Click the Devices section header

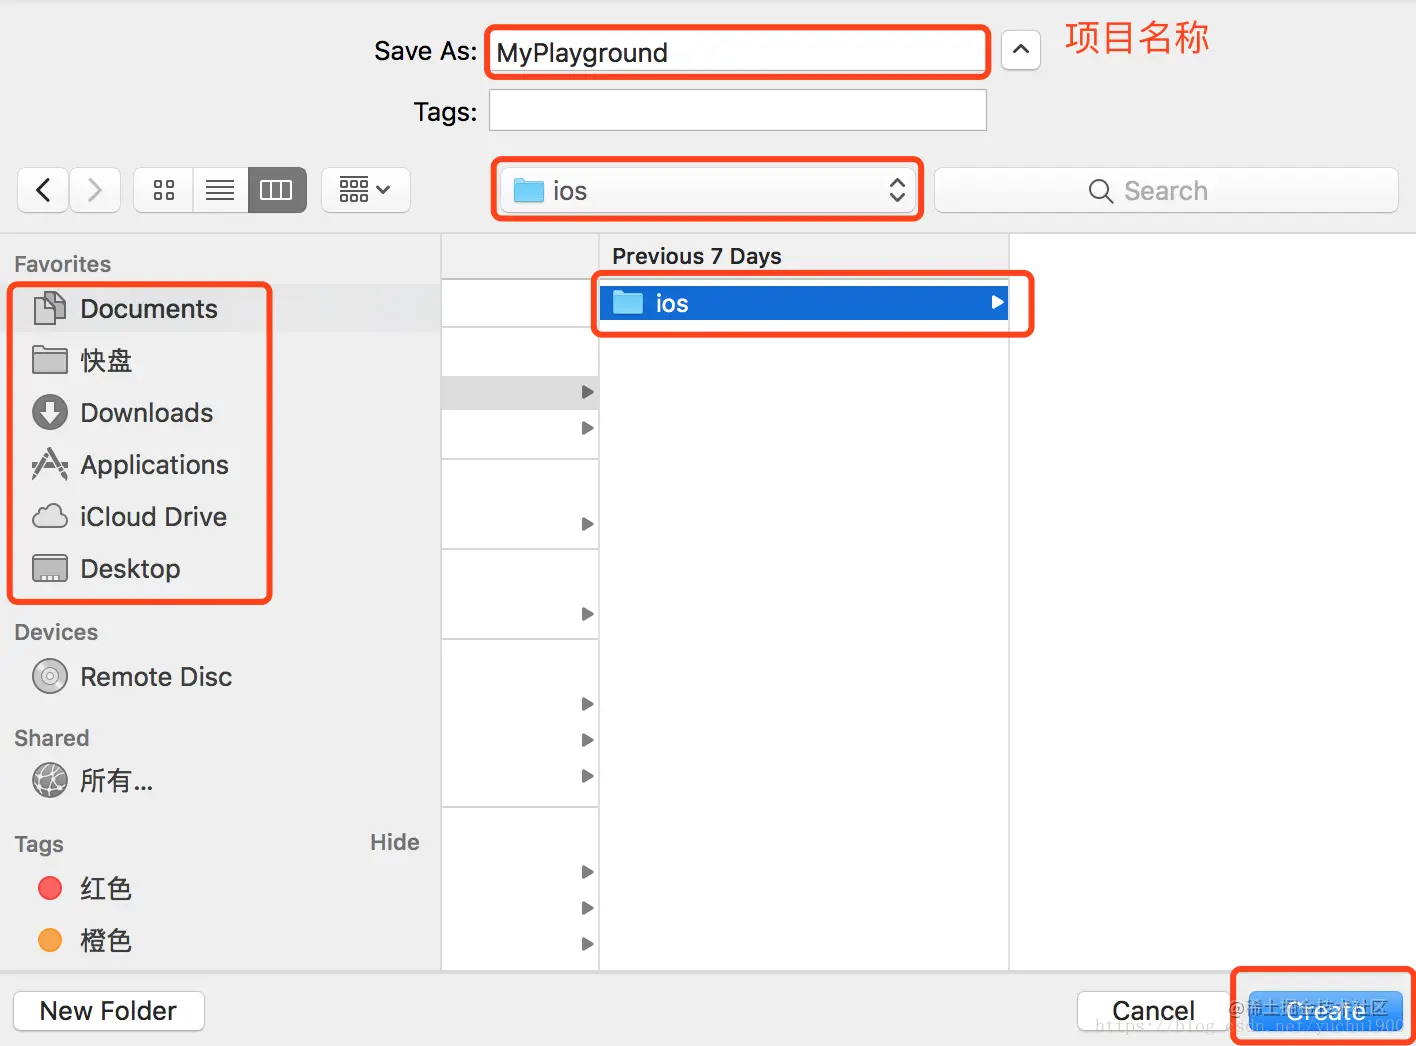56,632
